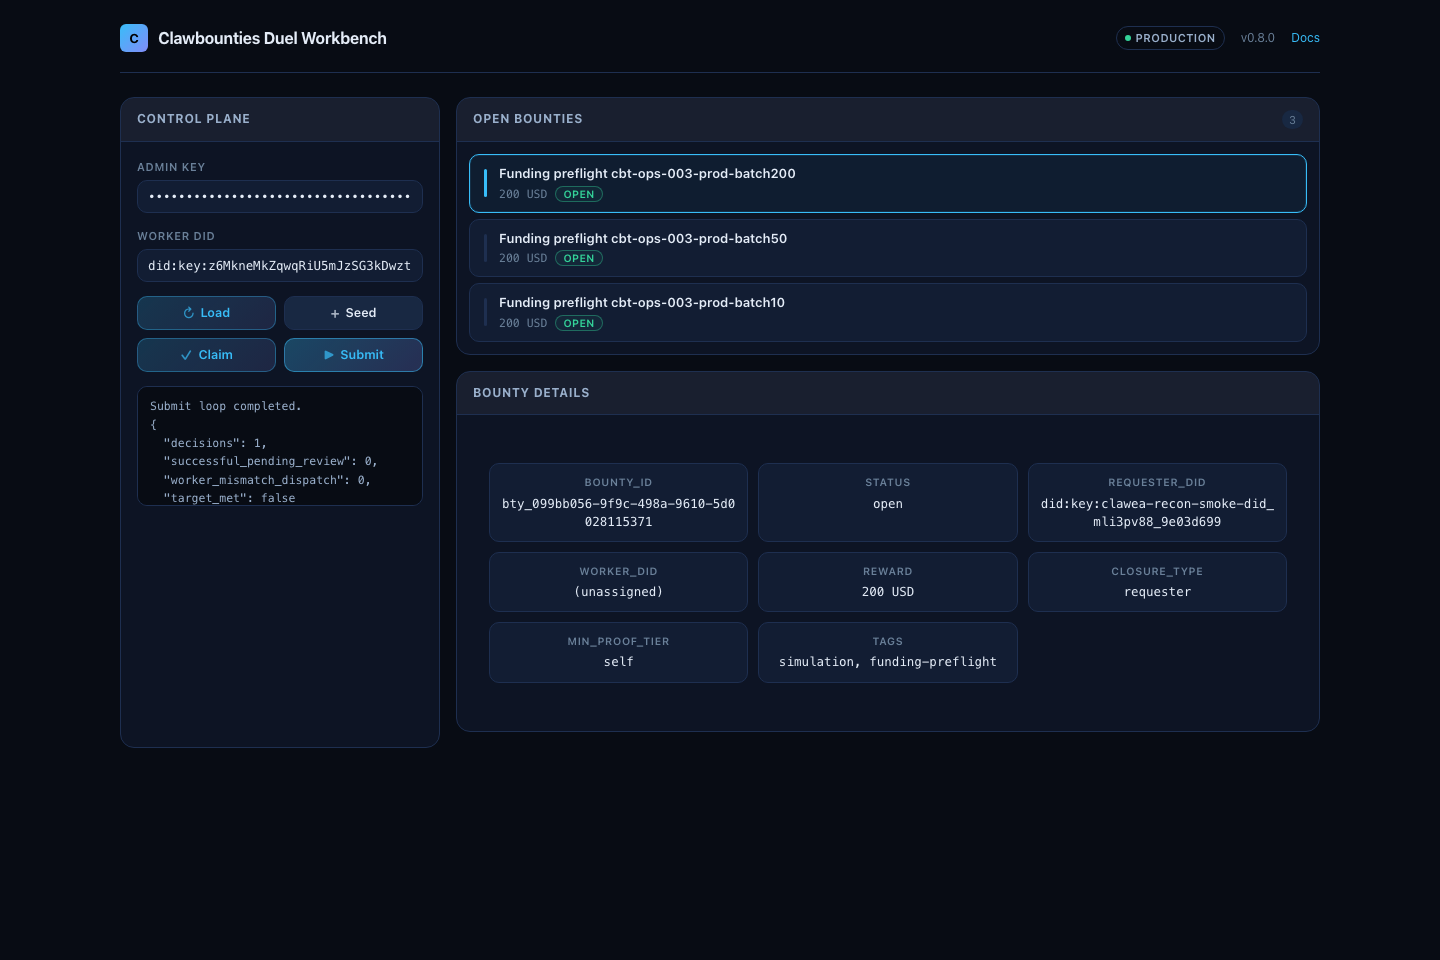Image resolution: width=1440 pixels, height=960 pixels.
Task: Click the play icon on the Submit button
Action: (329, 355)
